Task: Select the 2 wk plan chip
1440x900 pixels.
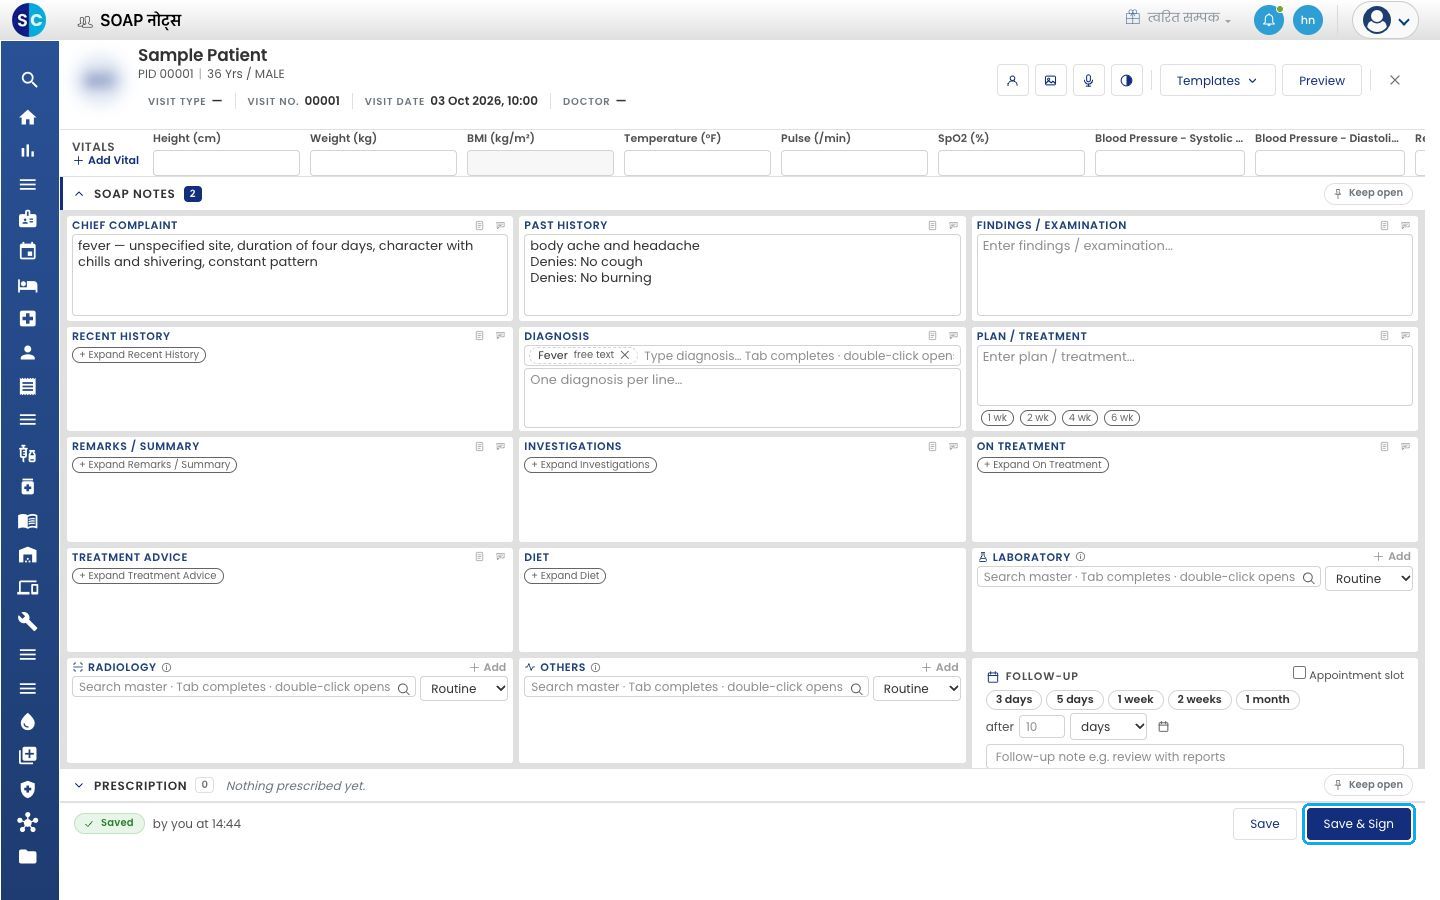Action: pyautogui.click(x=1038, y=418)
